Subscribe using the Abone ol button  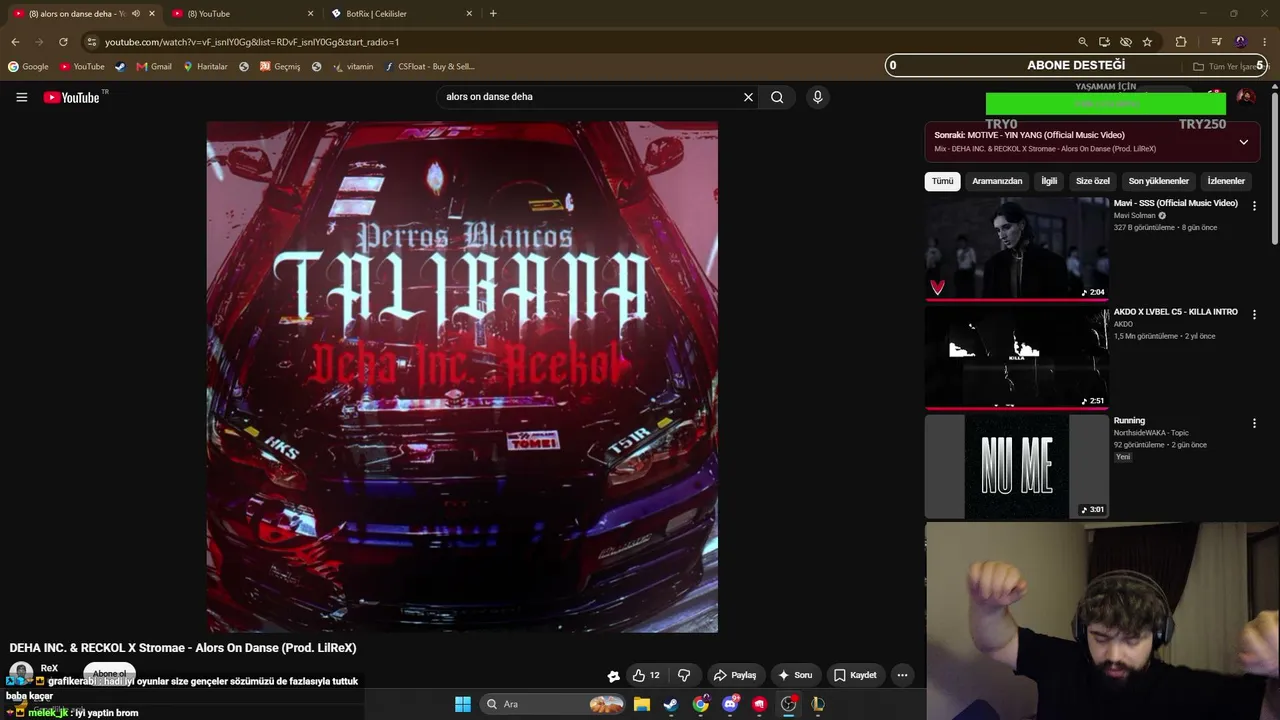pos(110,673)
